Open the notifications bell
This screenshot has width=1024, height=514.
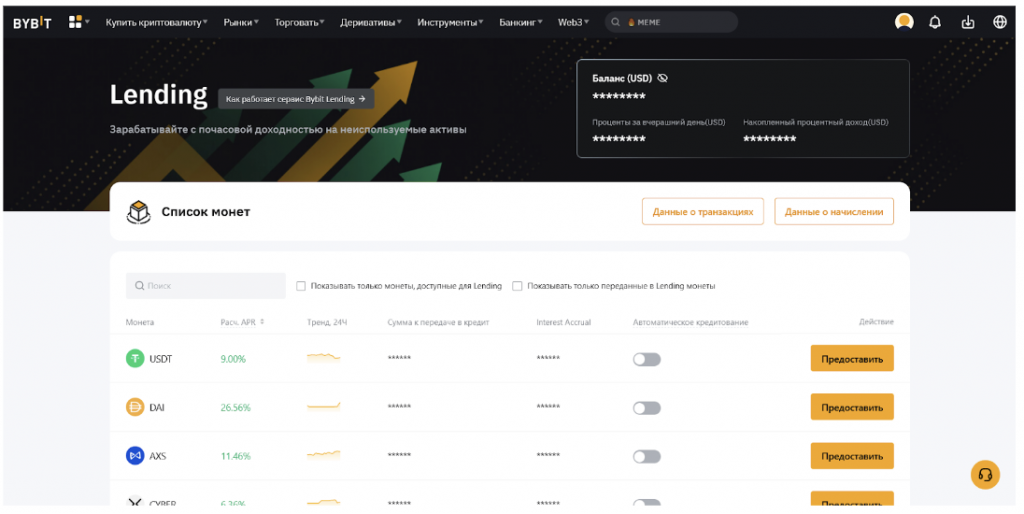coord(935,22)
